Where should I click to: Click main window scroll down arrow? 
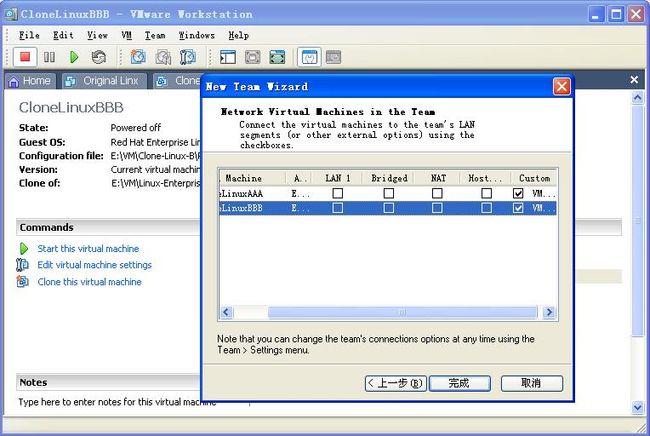[x=638, y=407]
